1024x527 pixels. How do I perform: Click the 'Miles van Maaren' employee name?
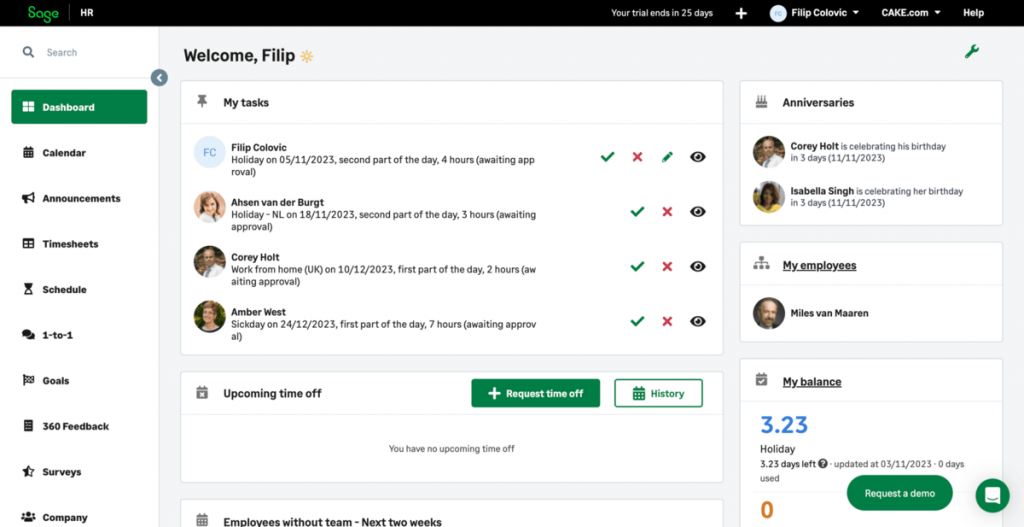[829, 313]
